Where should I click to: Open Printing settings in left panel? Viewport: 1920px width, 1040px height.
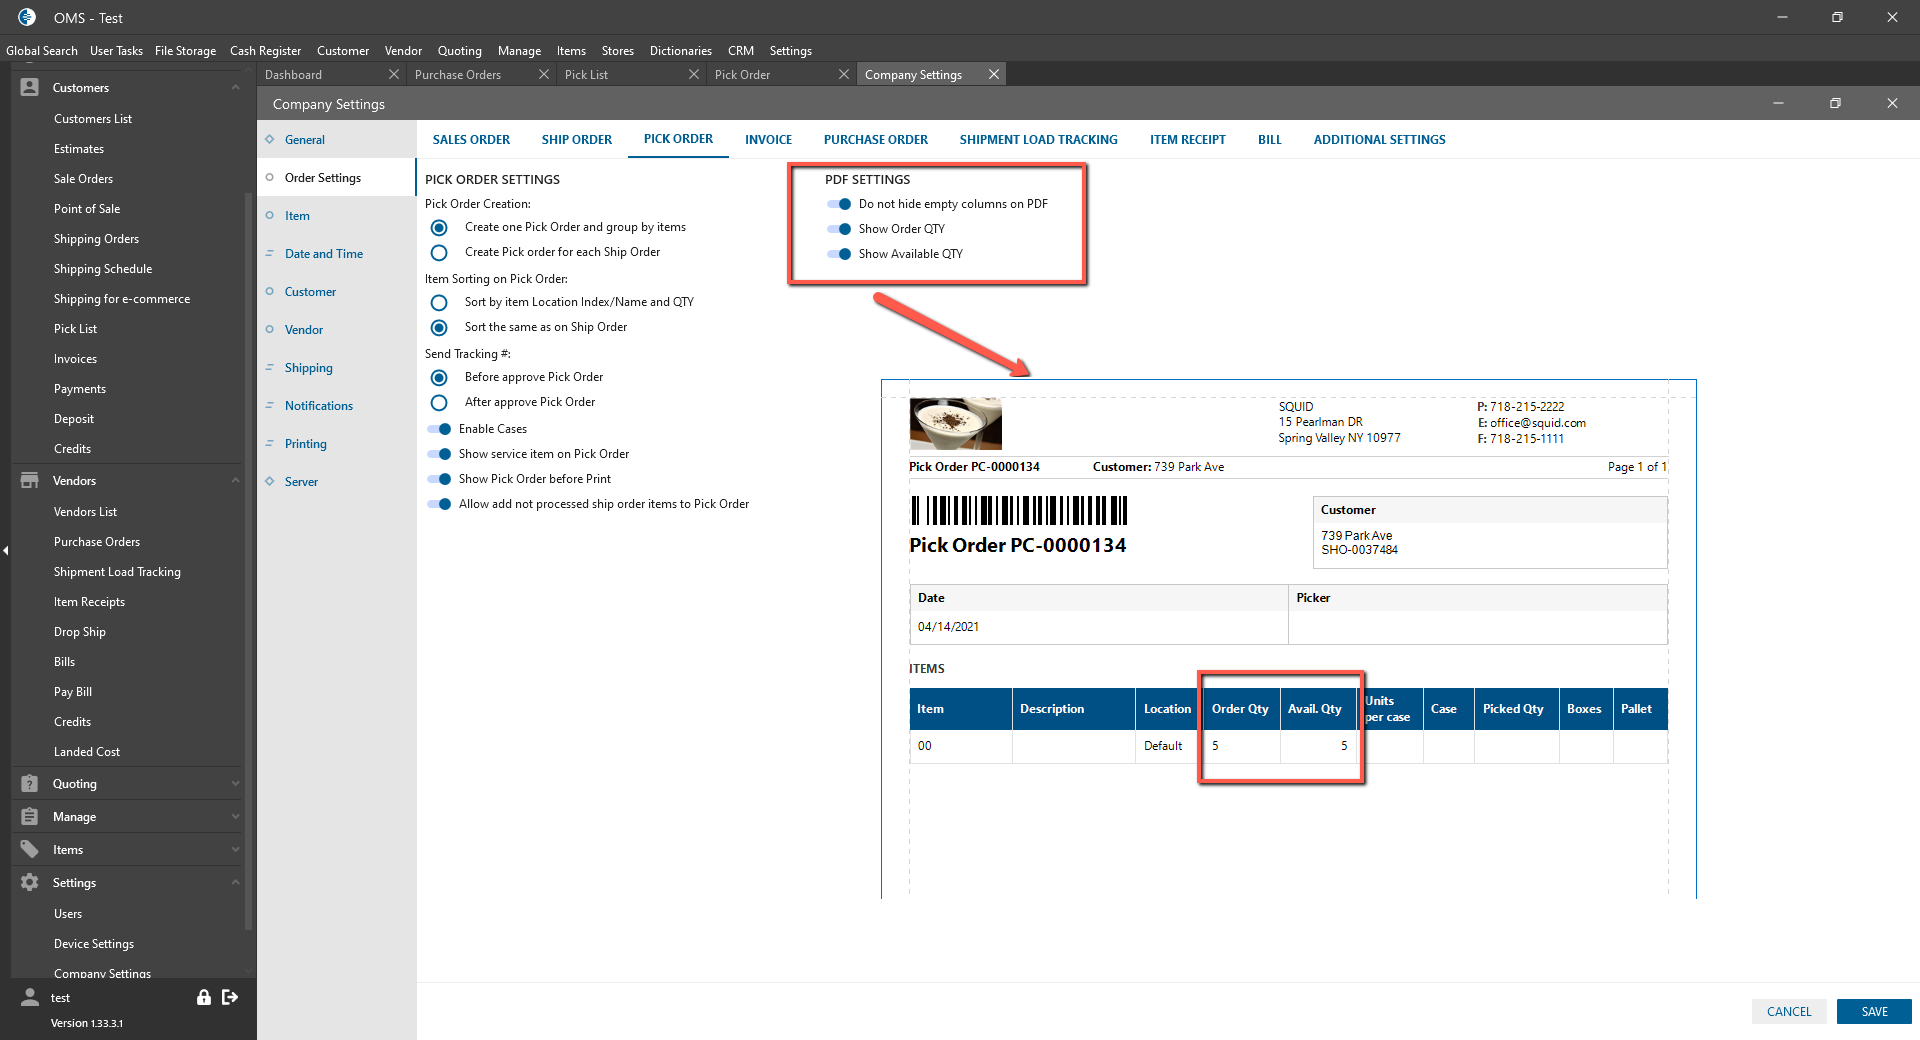(x=305, y=444)
